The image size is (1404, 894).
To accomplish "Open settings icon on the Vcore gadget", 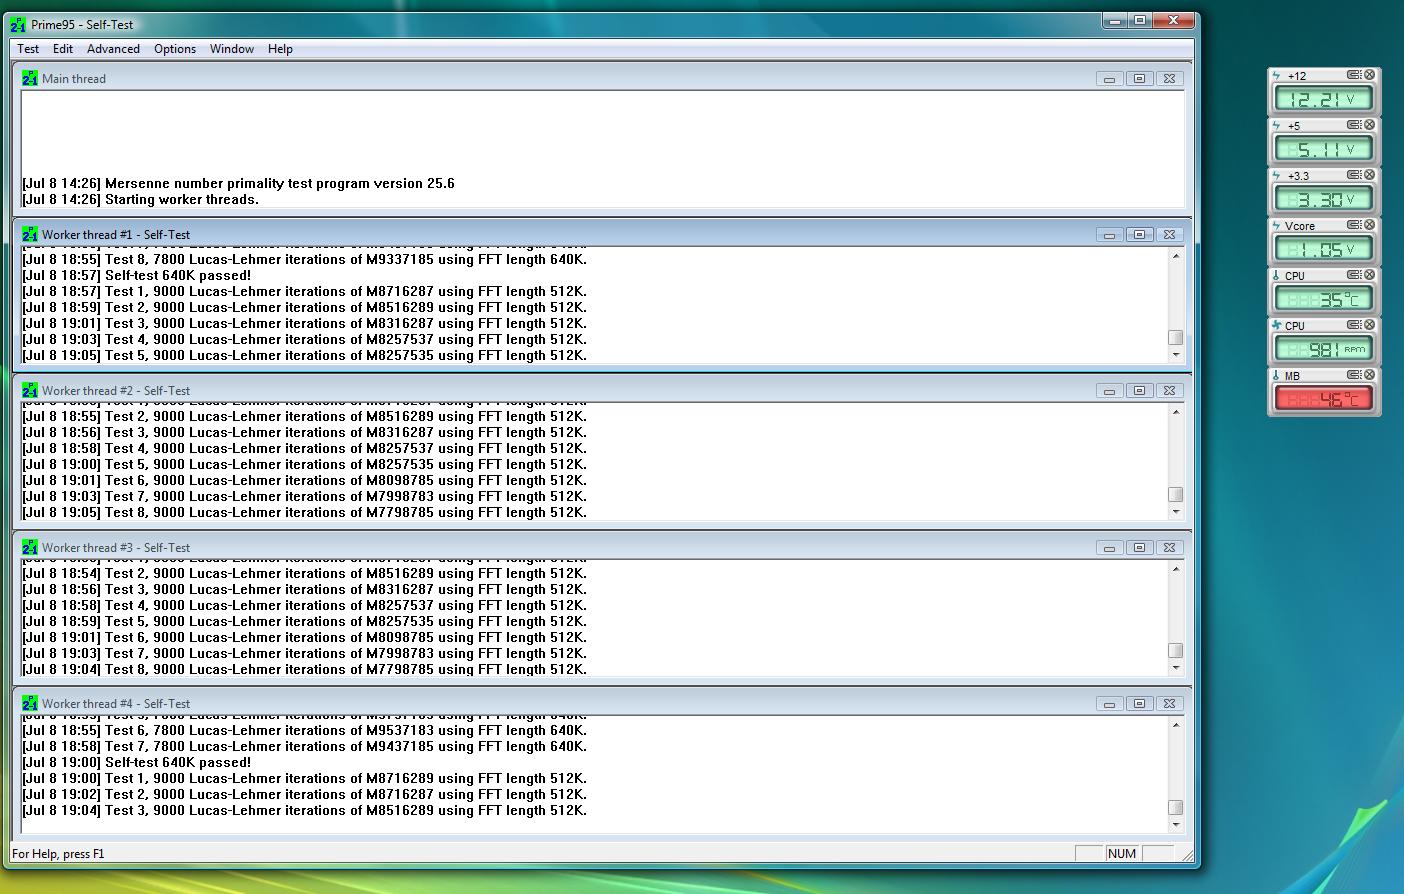I will pos(1354,225).
